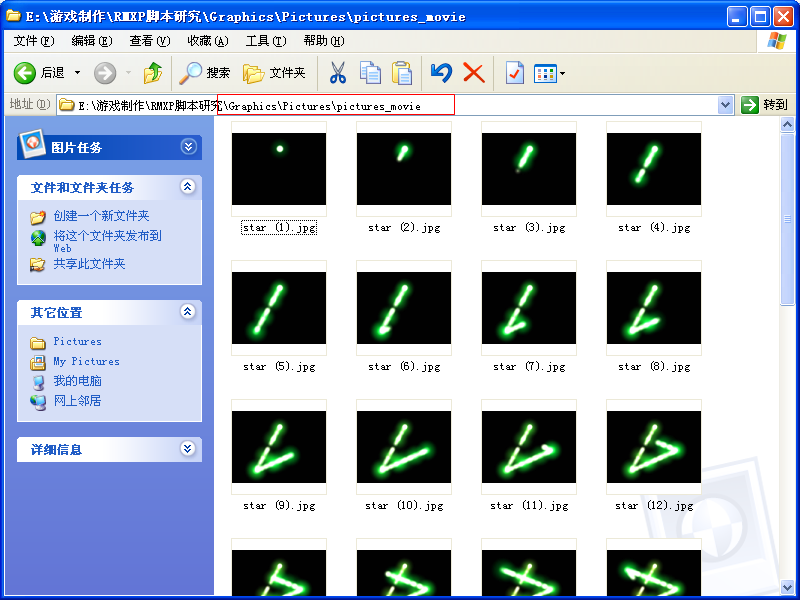800x600 pixels.
Task: Select the star (4).jpg thumbnail
Action: click(x=654, y=169)
